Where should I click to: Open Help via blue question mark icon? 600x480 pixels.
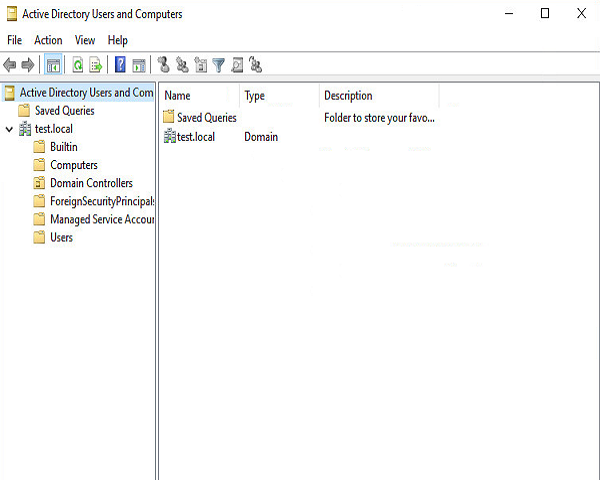[x=120, y=65]
